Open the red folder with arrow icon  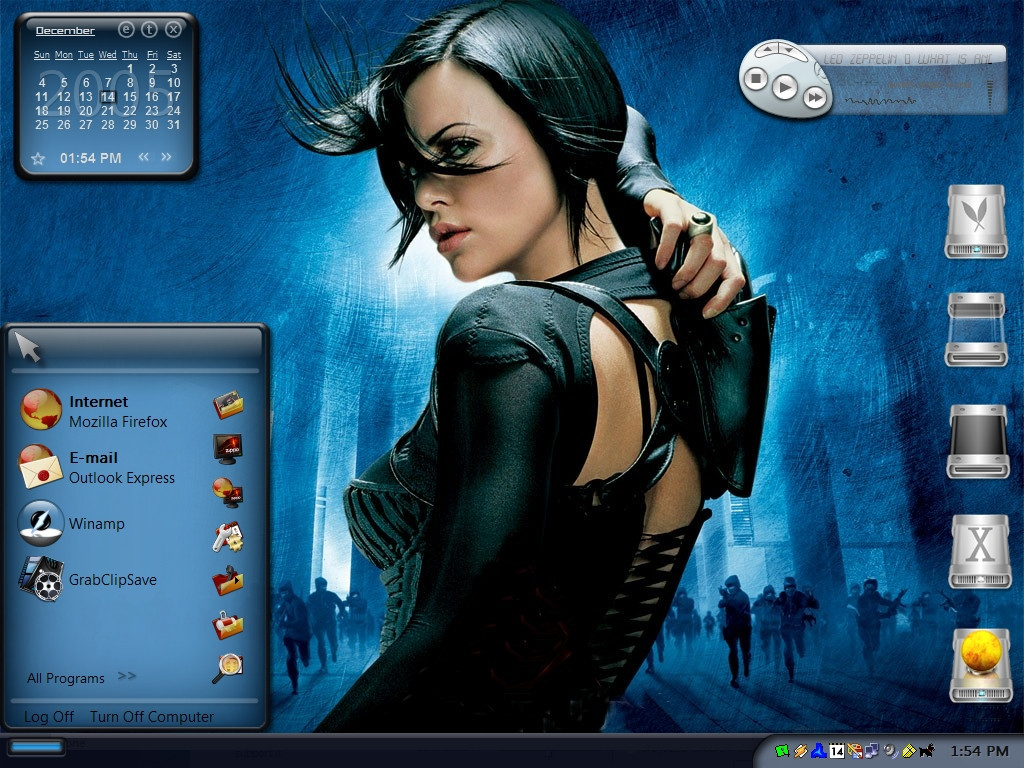click(228, 581)
